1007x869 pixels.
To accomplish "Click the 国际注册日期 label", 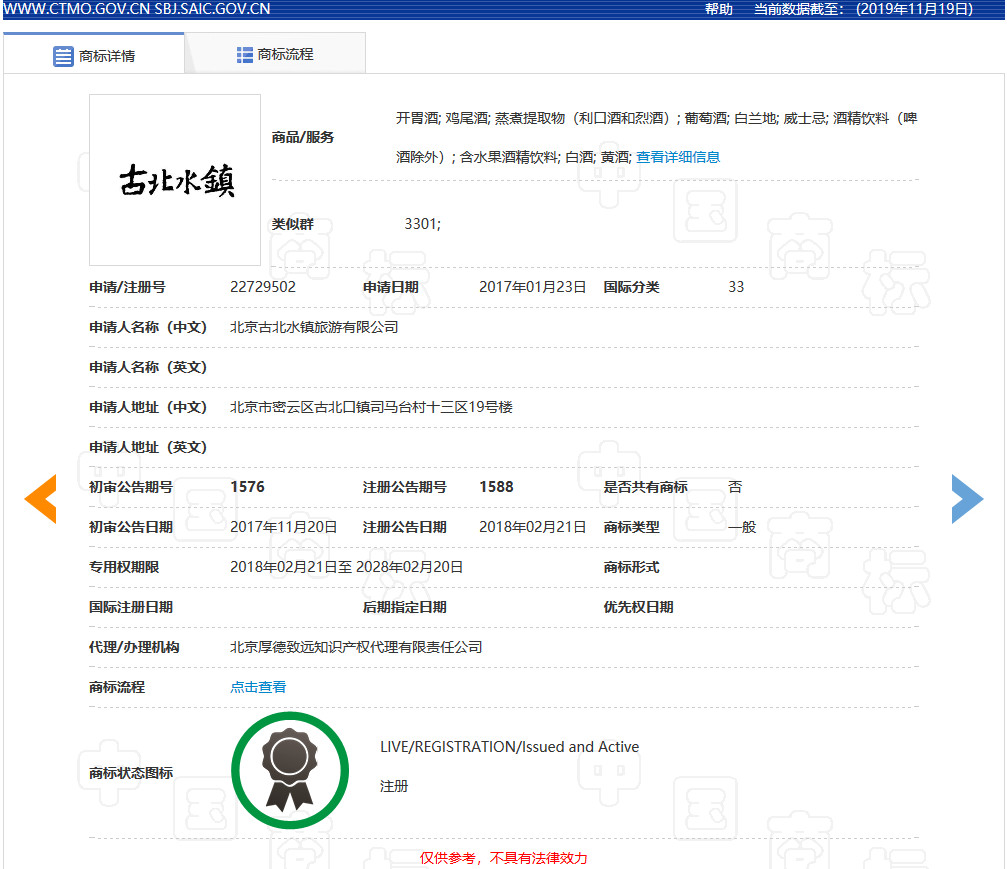I will [x=131, y=607].
